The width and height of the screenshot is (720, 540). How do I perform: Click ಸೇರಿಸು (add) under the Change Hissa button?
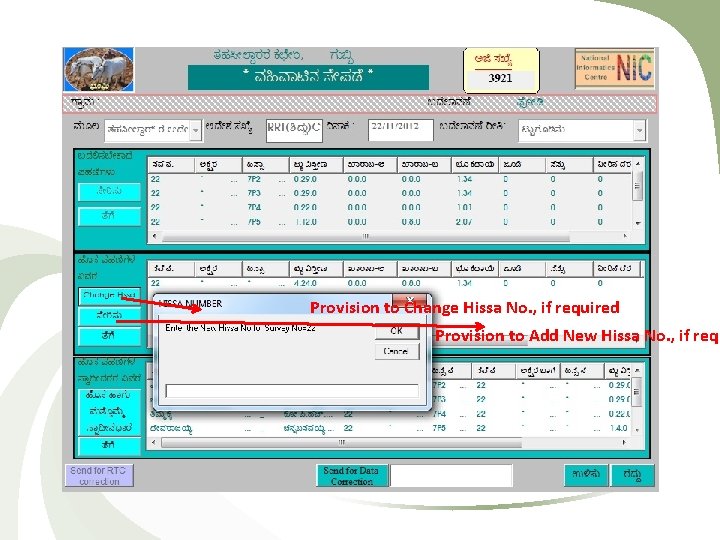(x=109, y=316)
